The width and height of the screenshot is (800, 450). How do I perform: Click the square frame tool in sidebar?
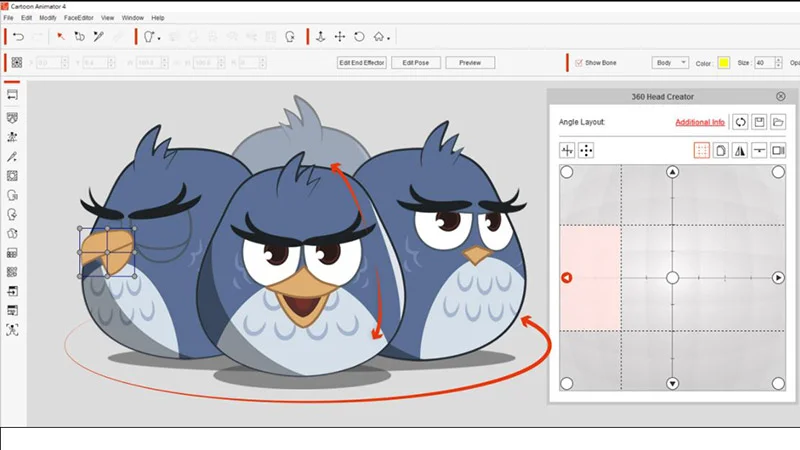click(x=12, y=176)
